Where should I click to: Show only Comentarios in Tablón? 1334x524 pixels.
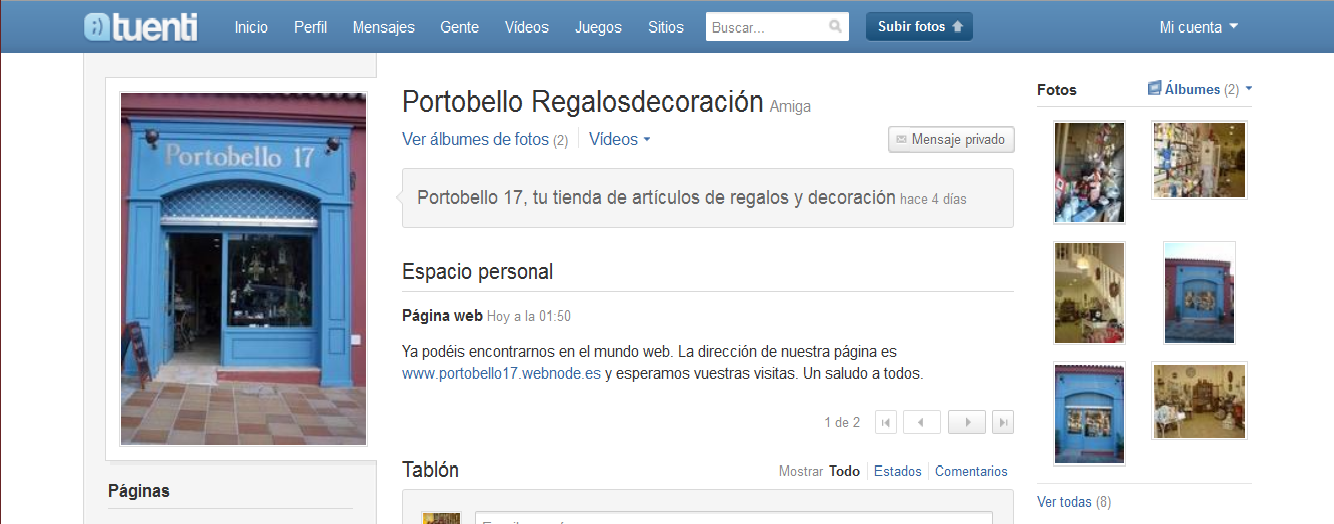click(x=971, y=471)
